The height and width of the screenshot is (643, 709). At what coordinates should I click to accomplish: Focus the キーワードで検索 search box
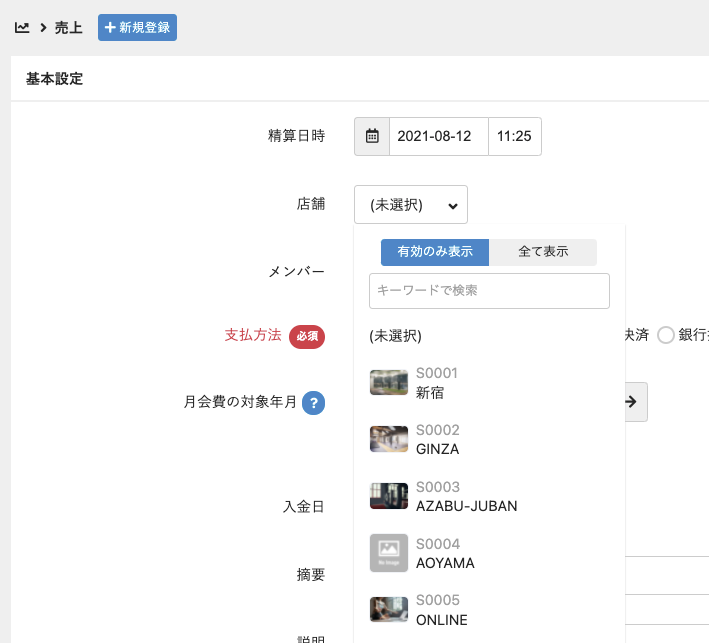pyautogui.click(x=489, y=291)
